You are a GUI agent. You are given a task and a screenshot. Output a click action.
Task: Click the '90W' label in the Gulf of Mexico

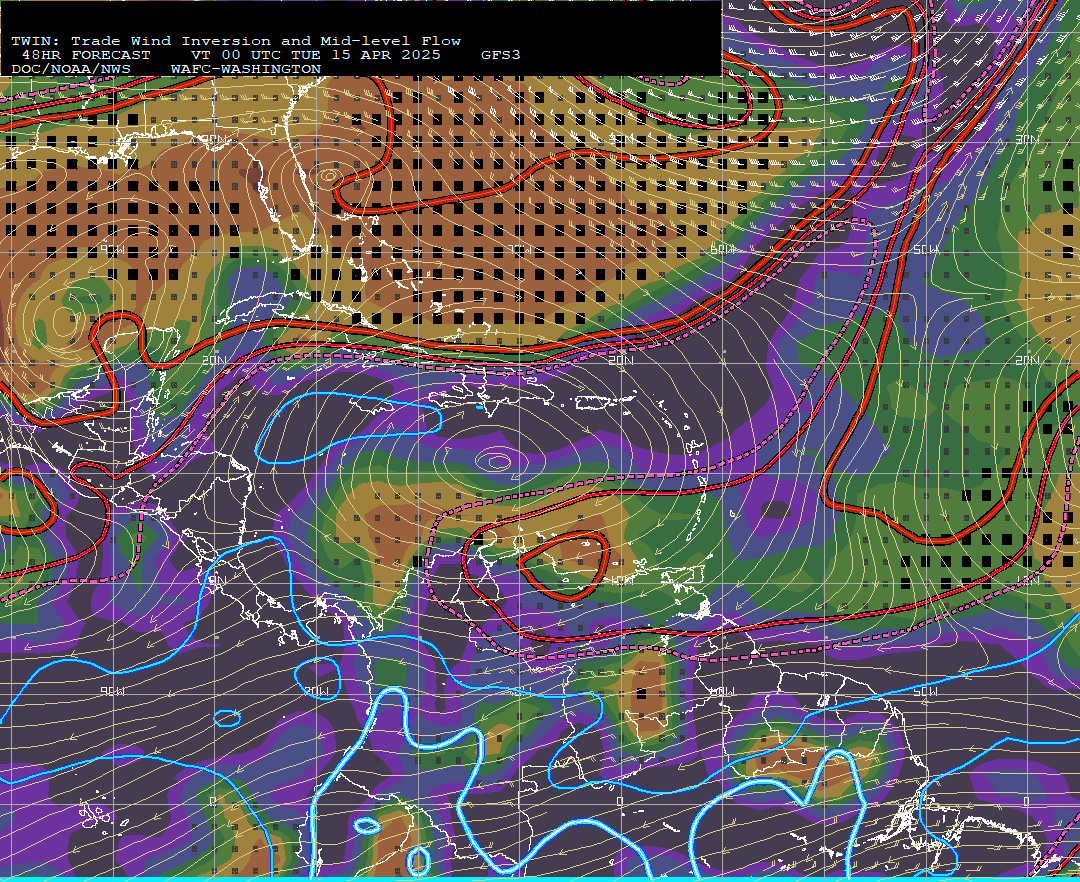(112, 249)
